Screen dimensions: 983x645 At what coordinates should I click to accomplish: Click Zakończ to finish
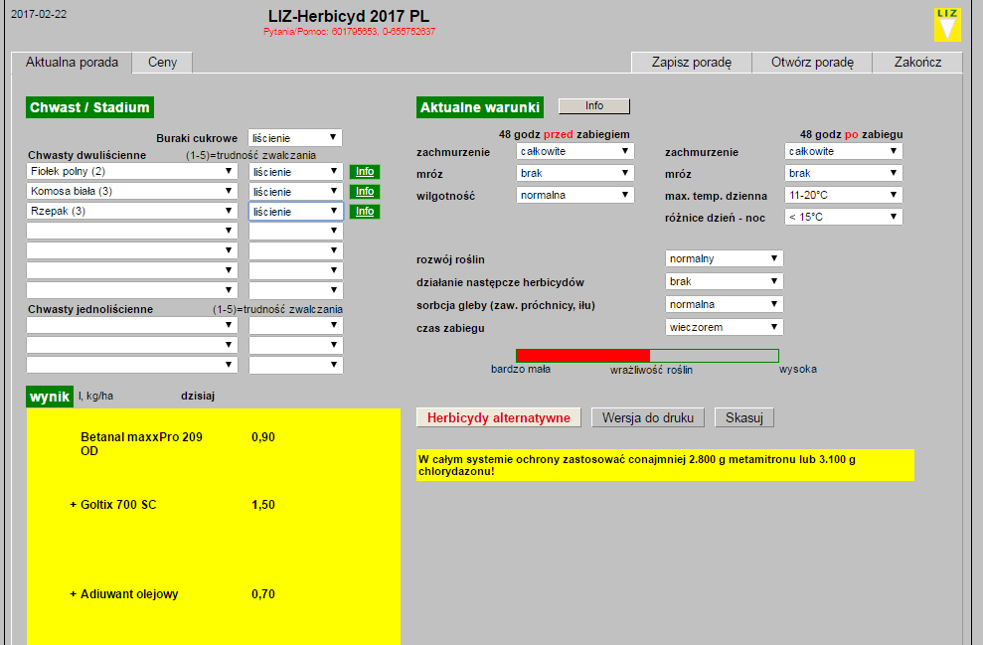(917, 62)
